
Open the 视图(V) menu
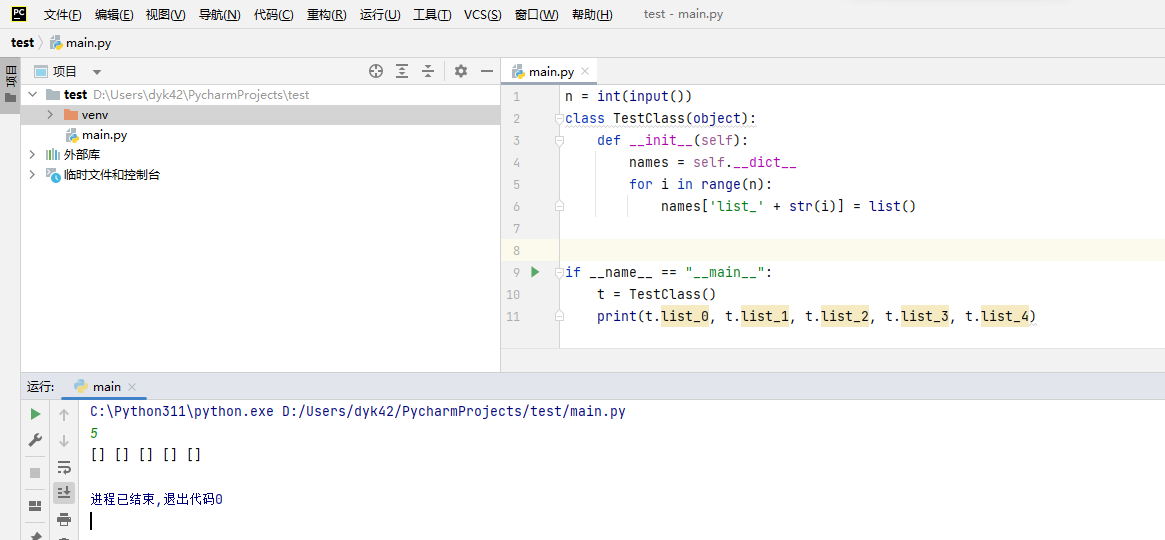click(x=166, y=15)
